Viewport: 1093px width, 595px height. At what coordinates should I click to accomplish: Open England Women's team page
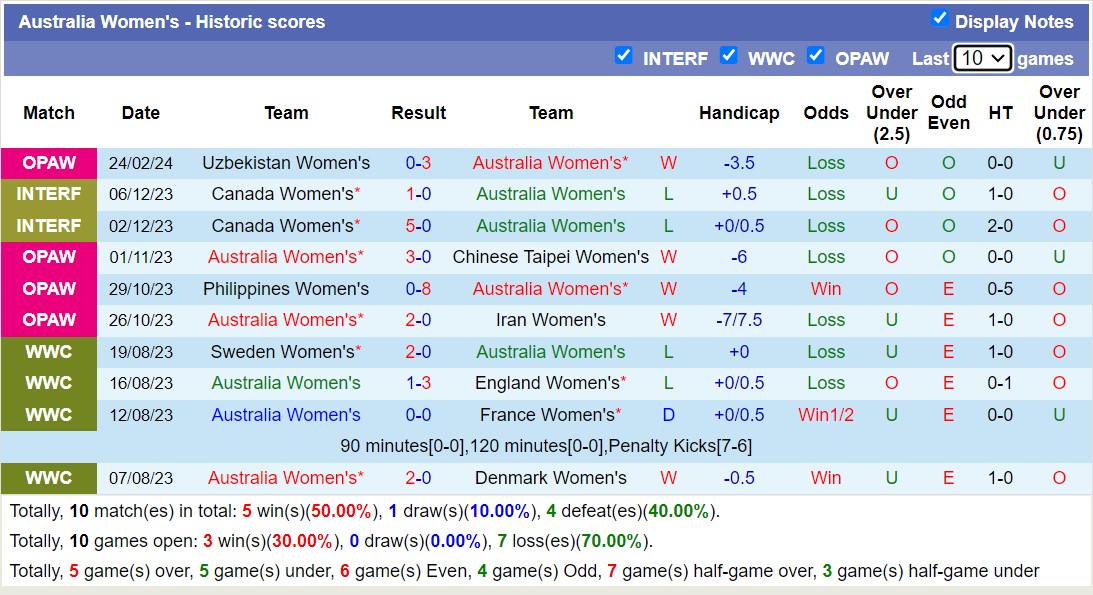(550, 383)
